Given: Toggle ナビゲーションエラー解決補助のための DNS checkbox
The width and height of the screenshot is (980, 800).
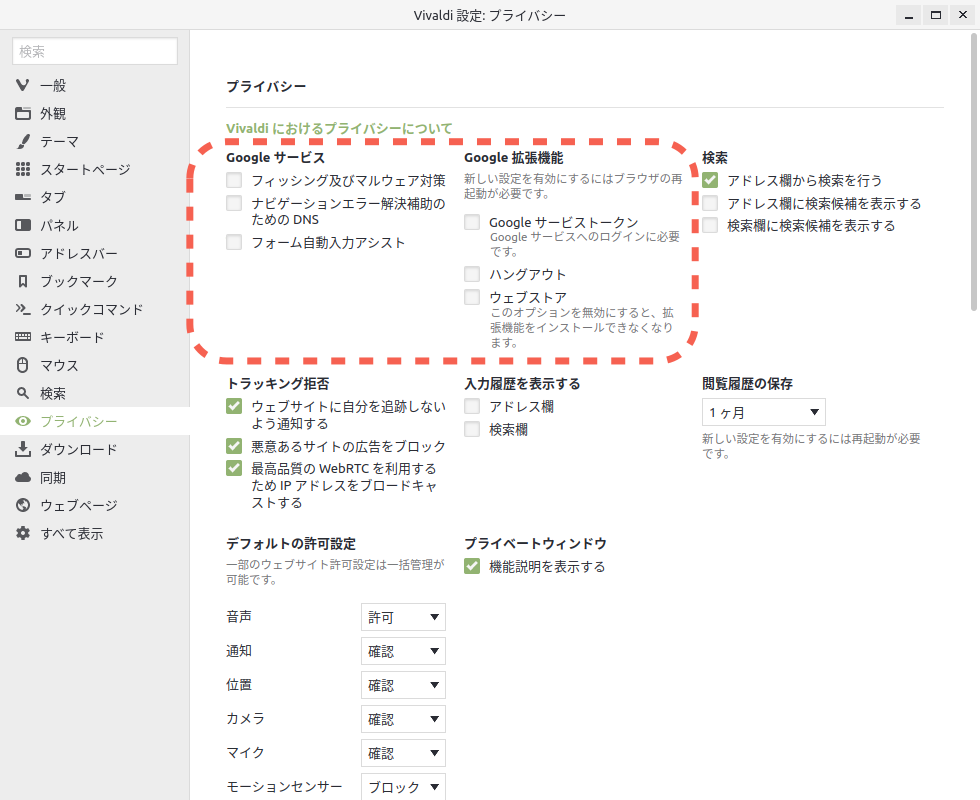Looking at the screenshot, I should click(234, 203).
